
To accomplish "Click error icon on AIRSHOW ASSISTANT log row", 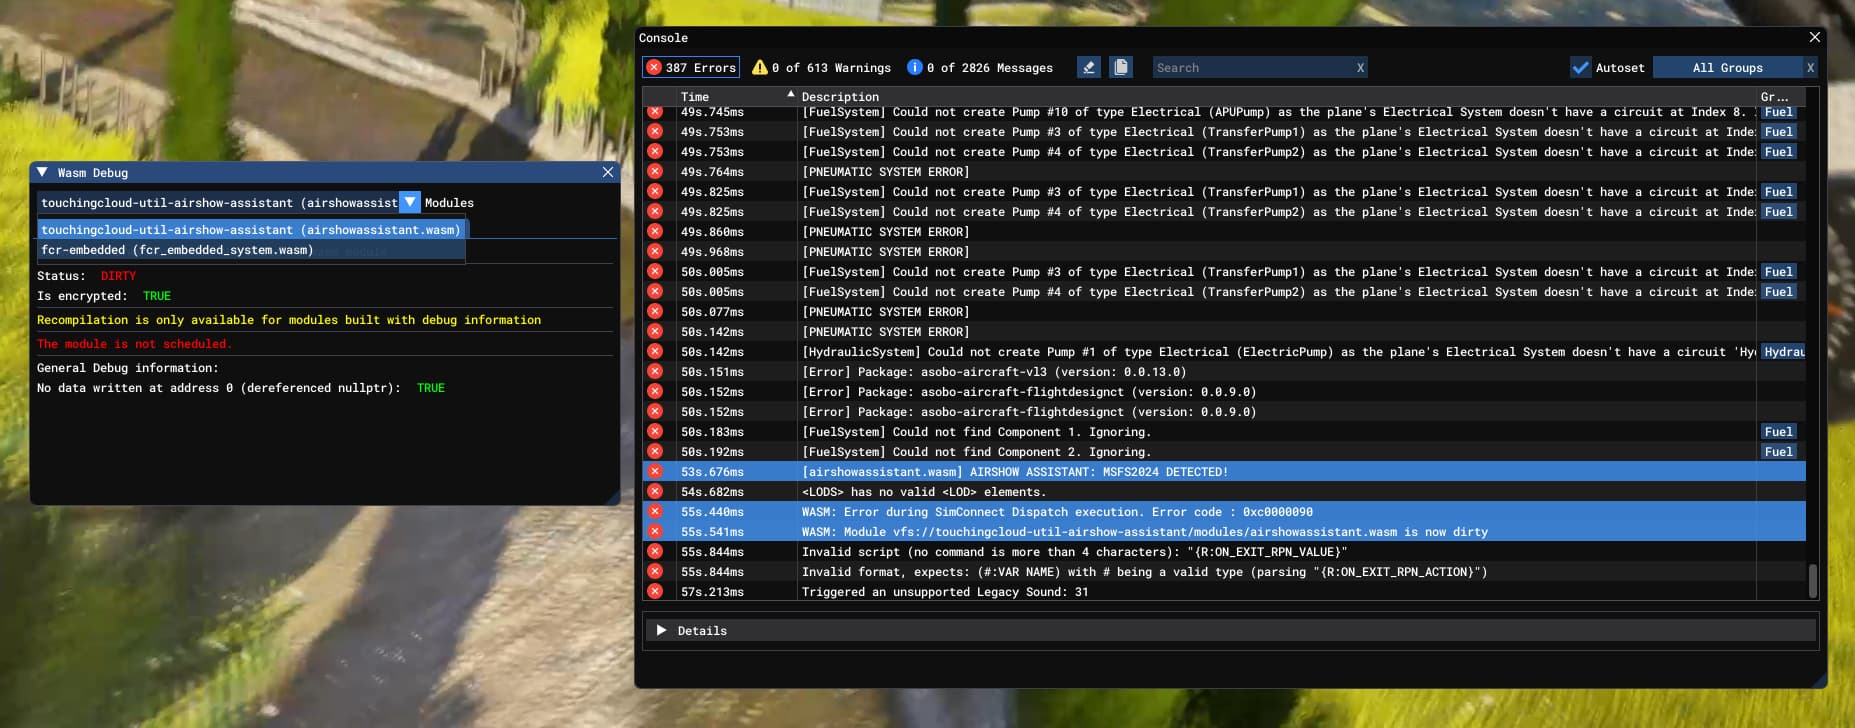I will coord(655,472).
